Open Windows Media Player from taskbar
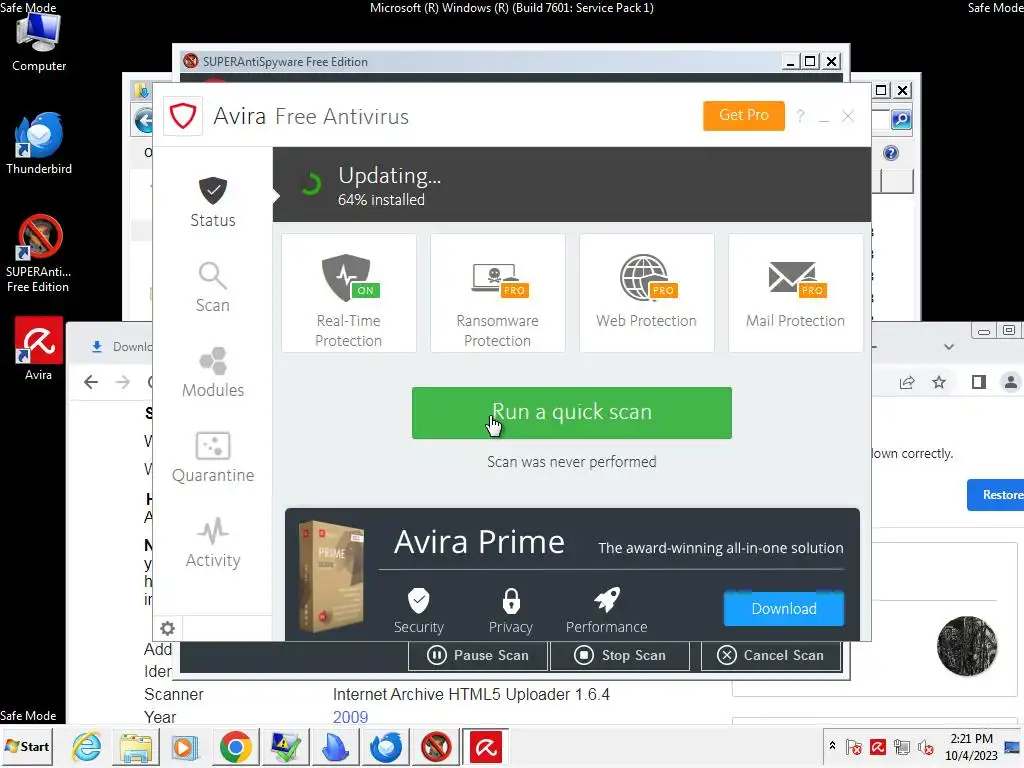1024x768 pixels. [x=185, y=747]
